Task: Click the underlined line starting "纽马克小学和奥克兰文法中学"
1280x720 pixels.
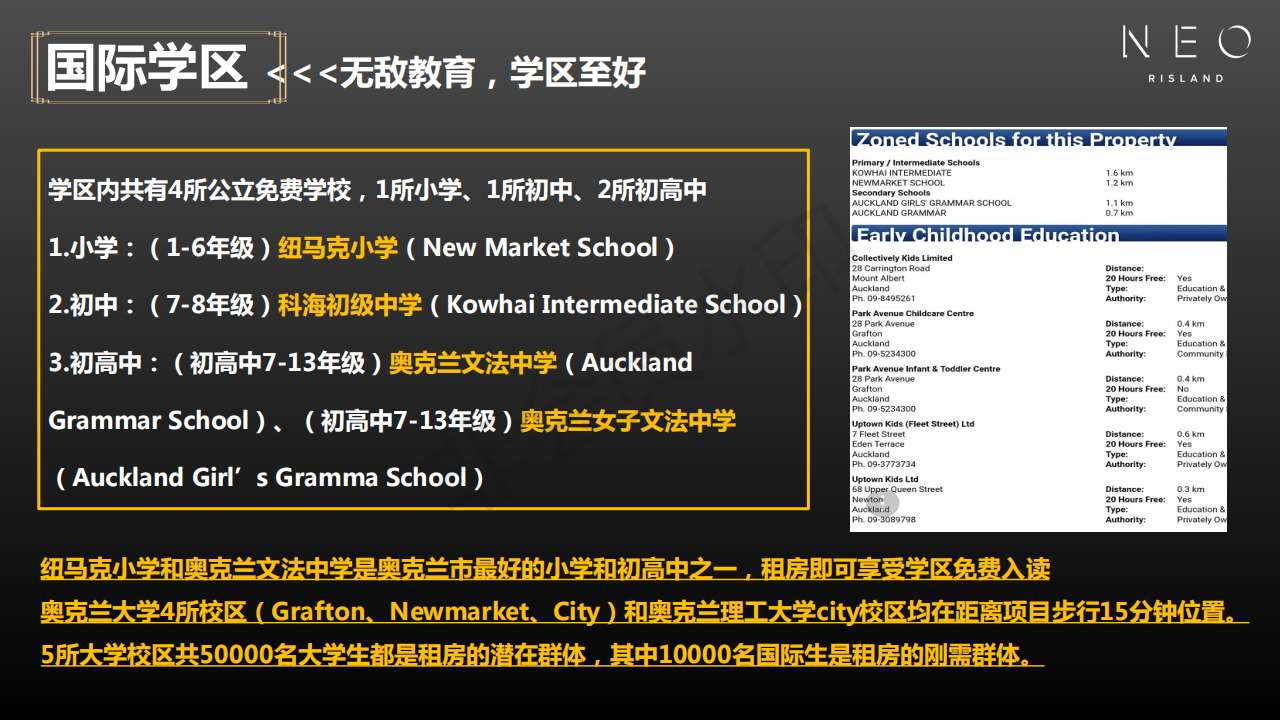Action: (x=545, y=570)
